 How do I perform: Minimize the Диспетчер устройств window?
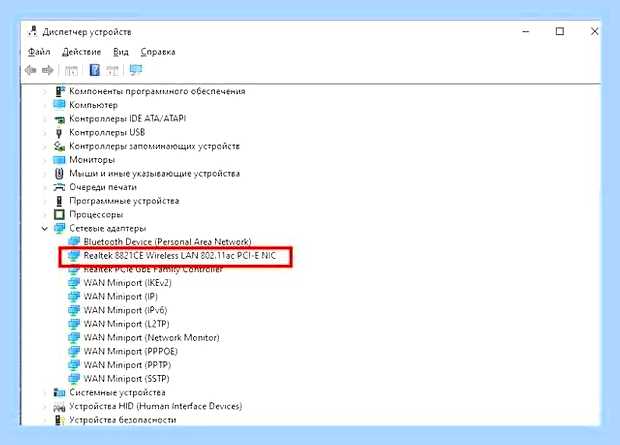526,31
